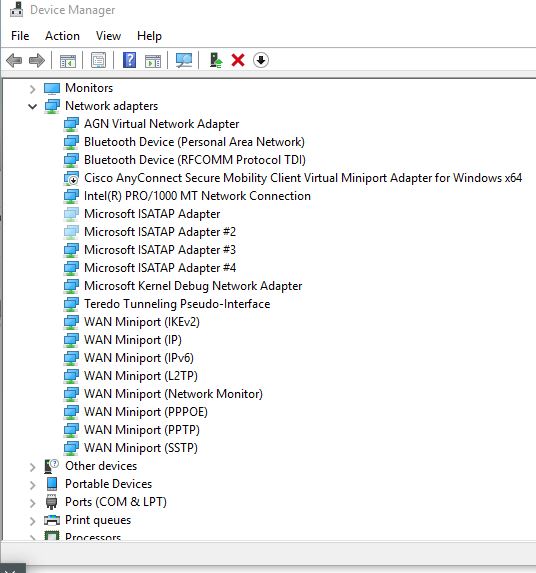Select AGN Virtual Network Adapter label
The height and width of the screenshot is (573, 536).
pos(161,124)
